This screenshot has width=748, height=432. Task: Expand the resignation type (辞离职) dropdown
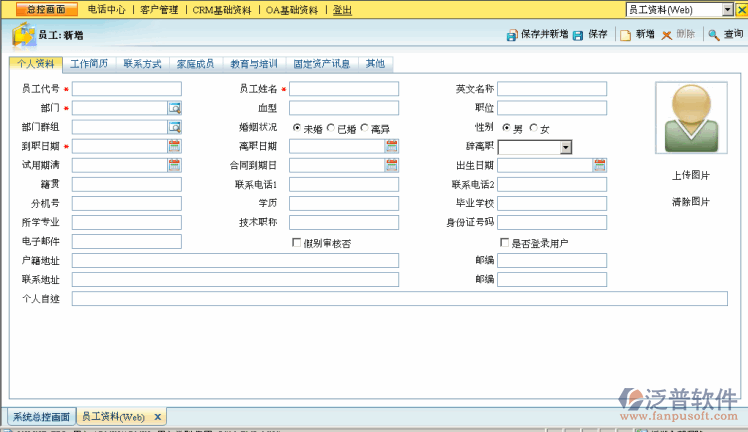566,147
